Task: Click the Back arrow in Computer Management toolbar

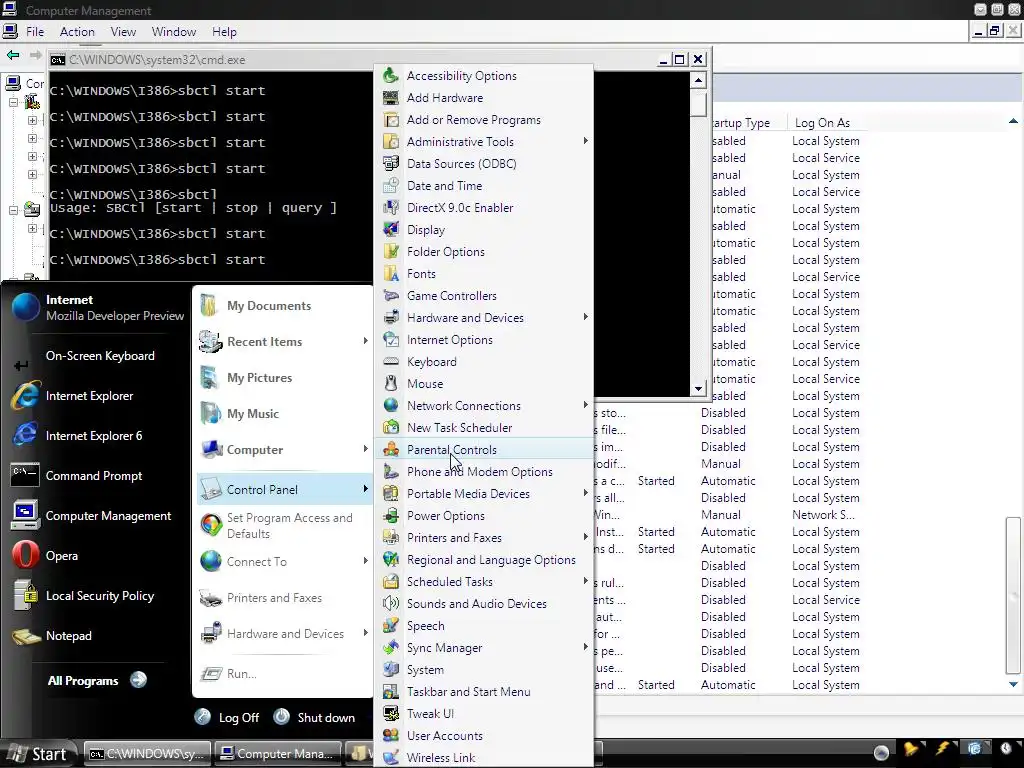Action: (x=13, y=56)
